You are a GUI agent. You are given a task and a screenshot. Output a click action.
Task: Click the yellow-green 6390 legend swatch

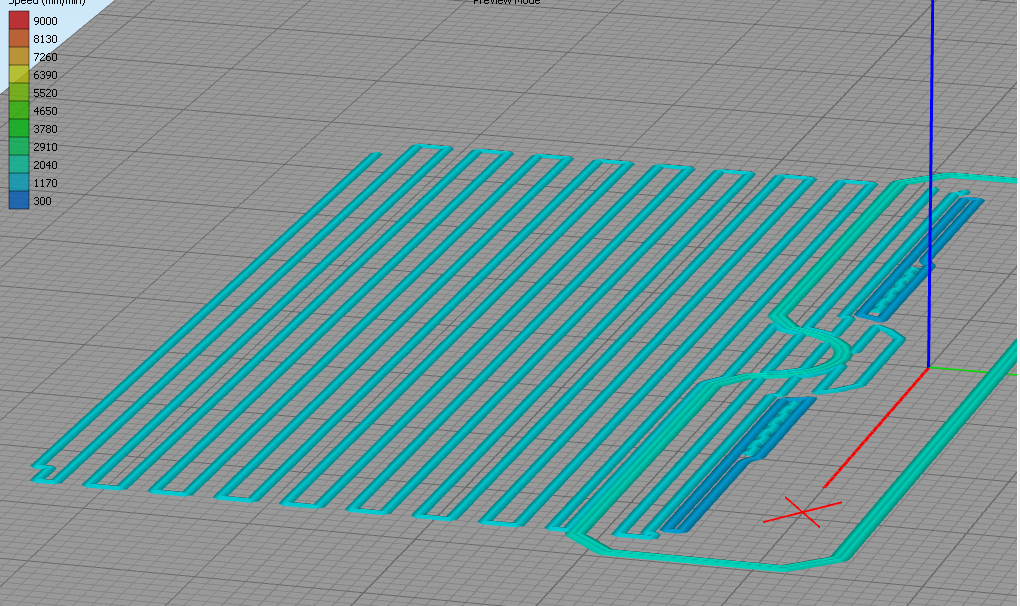pos(19,75)
